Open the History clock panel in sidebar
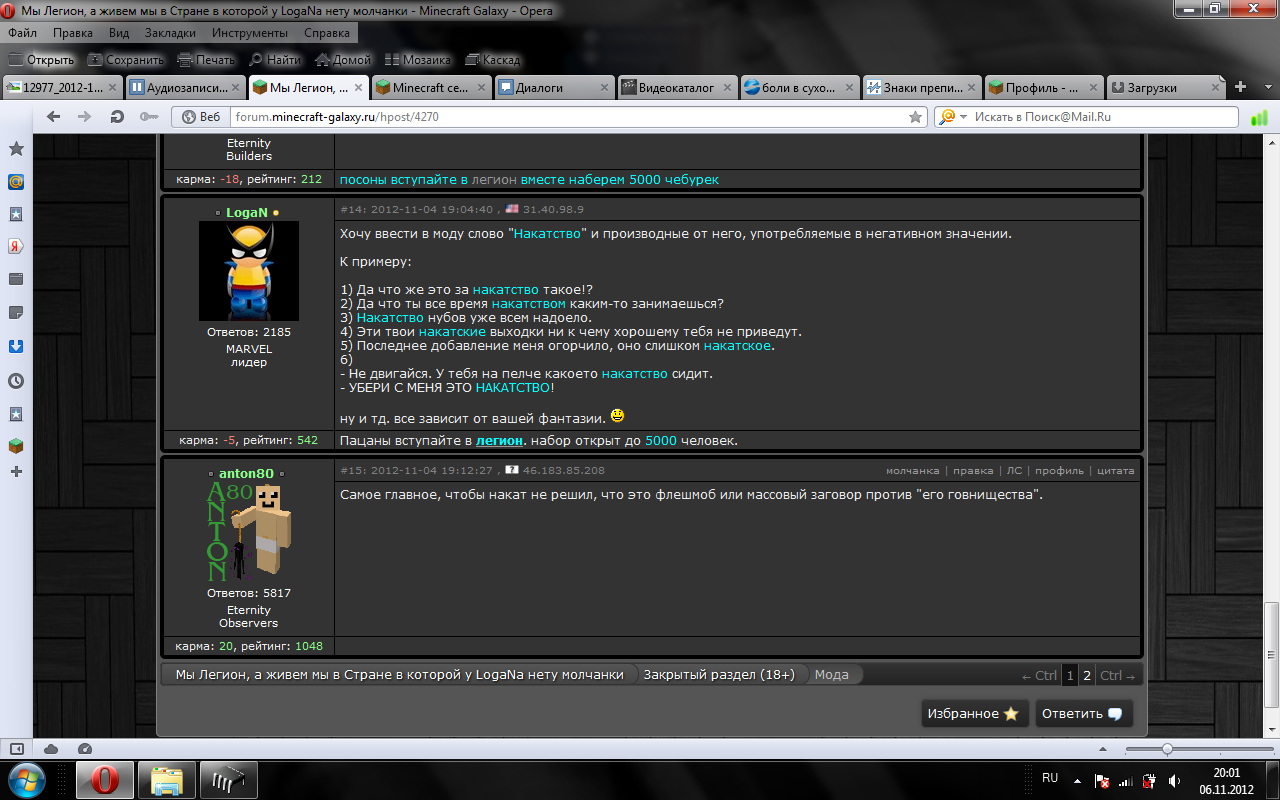 click(x=16, y=381)
